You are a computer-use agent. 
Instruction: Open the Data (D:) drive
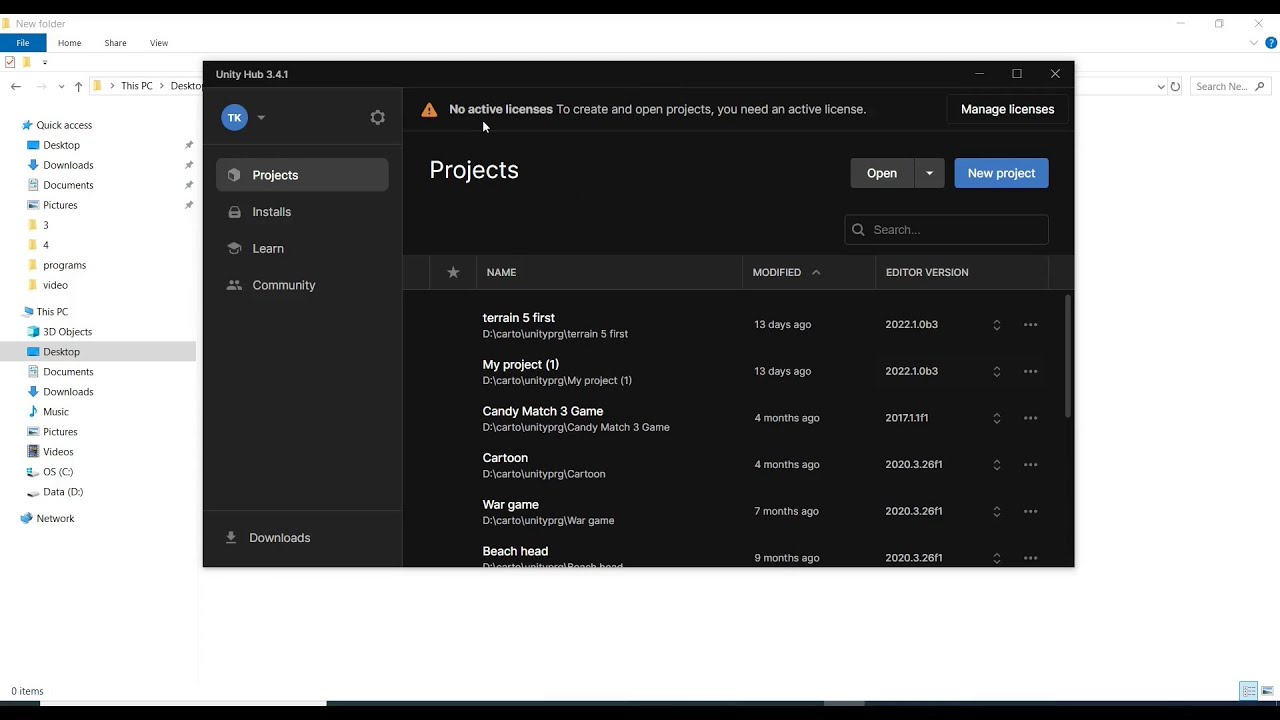click(62, 492)
